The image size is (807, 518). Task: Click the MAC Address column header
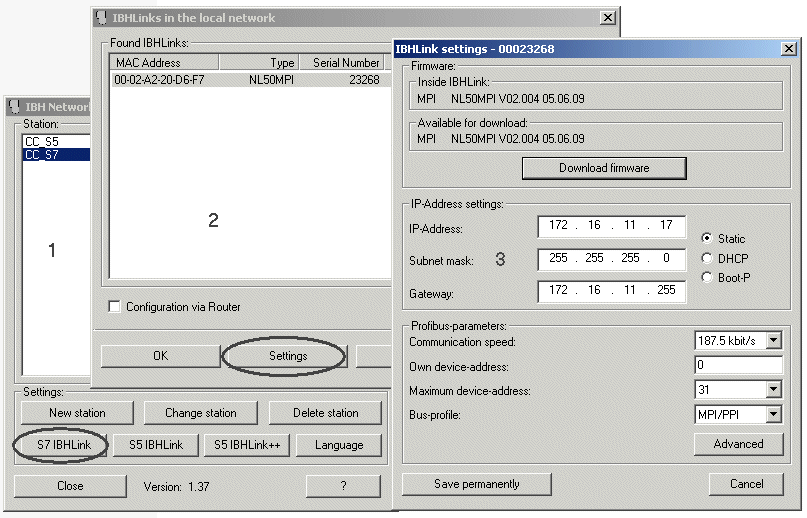point(164,63)
